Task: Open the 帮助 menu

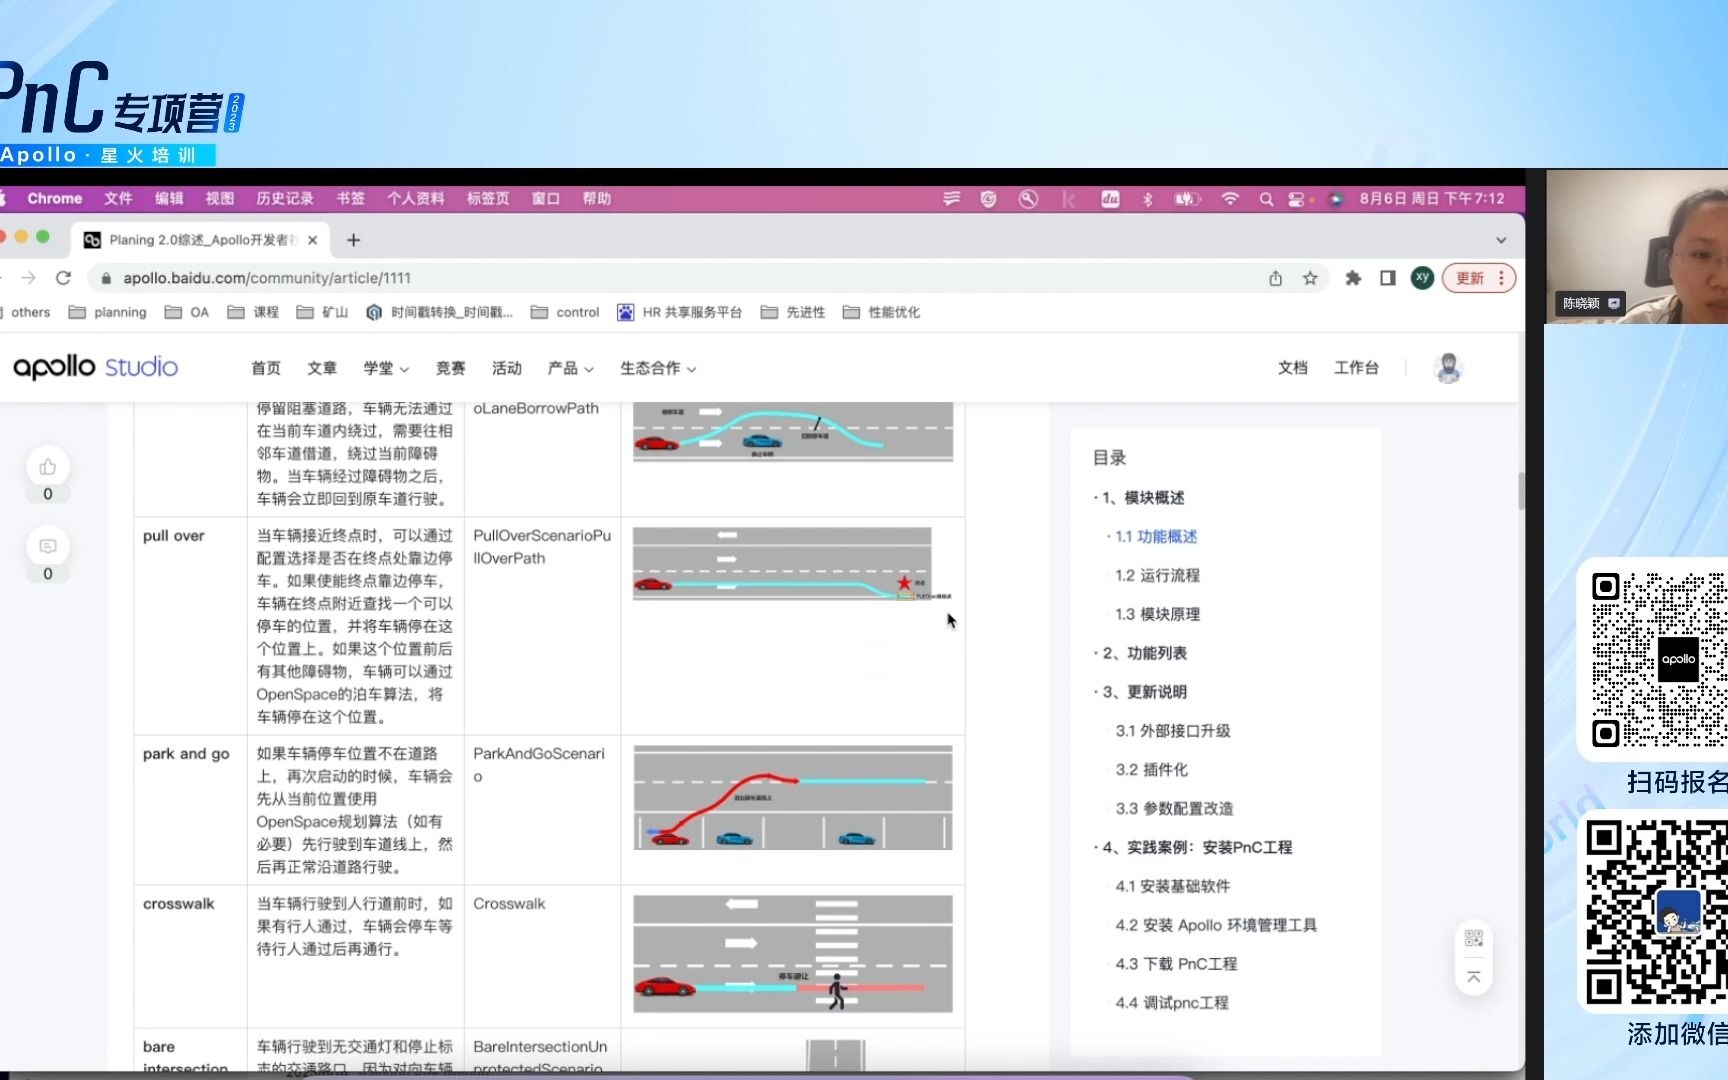Action: [597, 199]
